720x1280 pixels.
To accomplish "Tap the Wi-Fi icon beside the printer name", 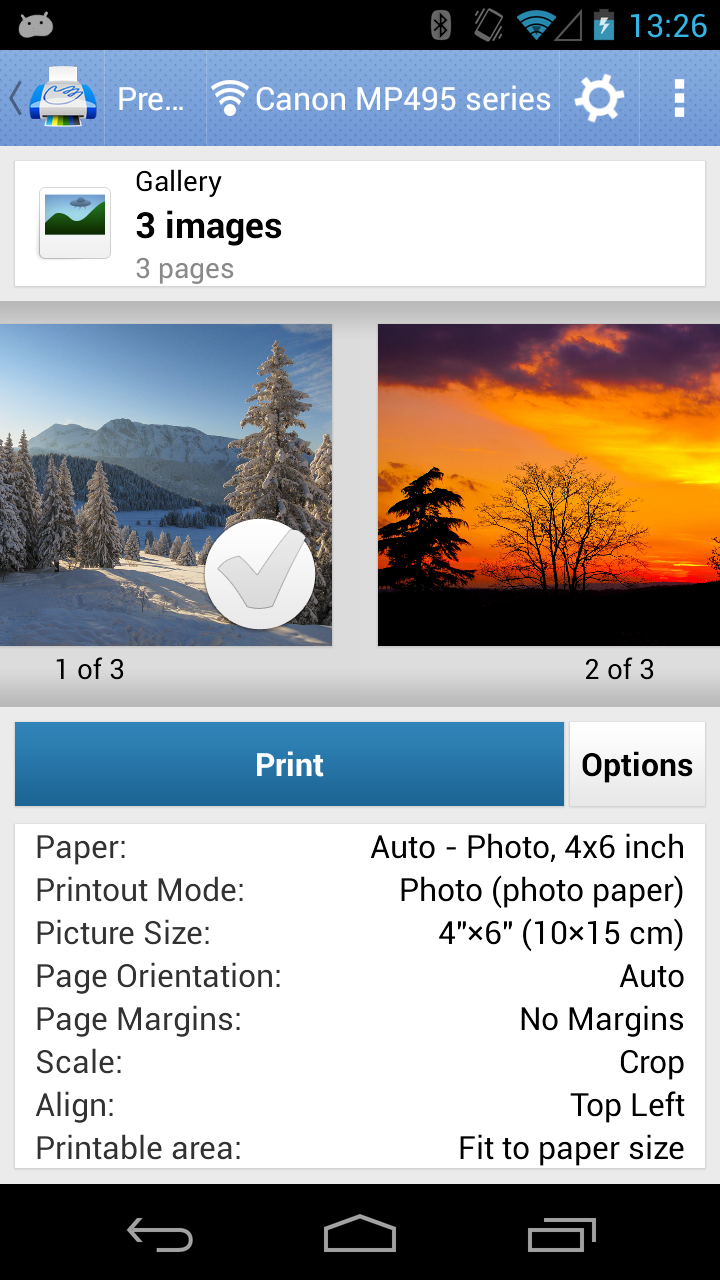I will (230, 98).
